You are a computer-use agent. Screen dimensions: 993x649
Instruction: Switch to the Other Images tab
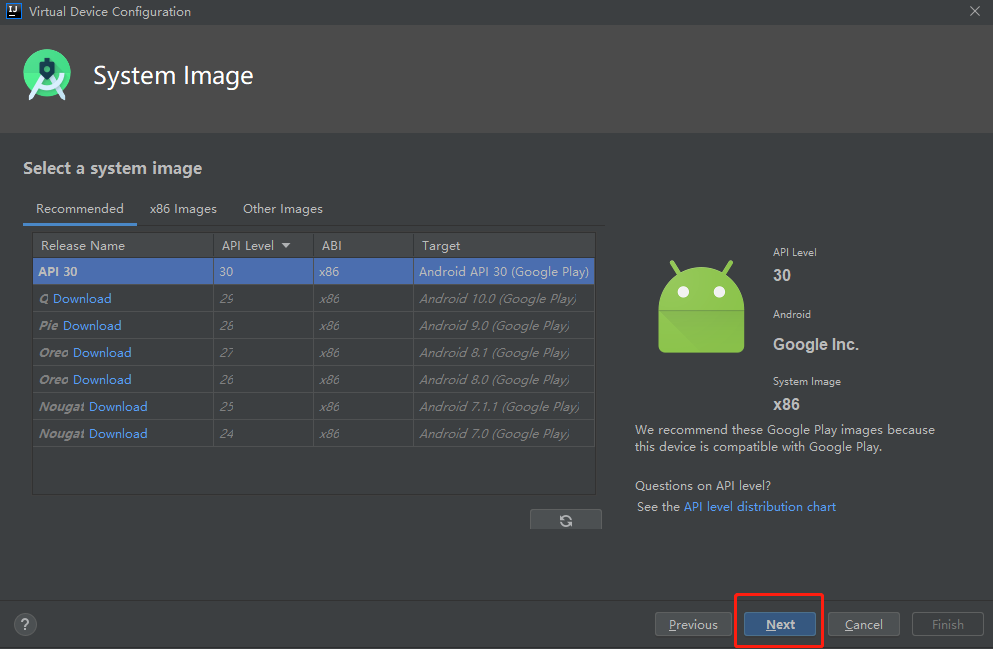tap(282, 208)
